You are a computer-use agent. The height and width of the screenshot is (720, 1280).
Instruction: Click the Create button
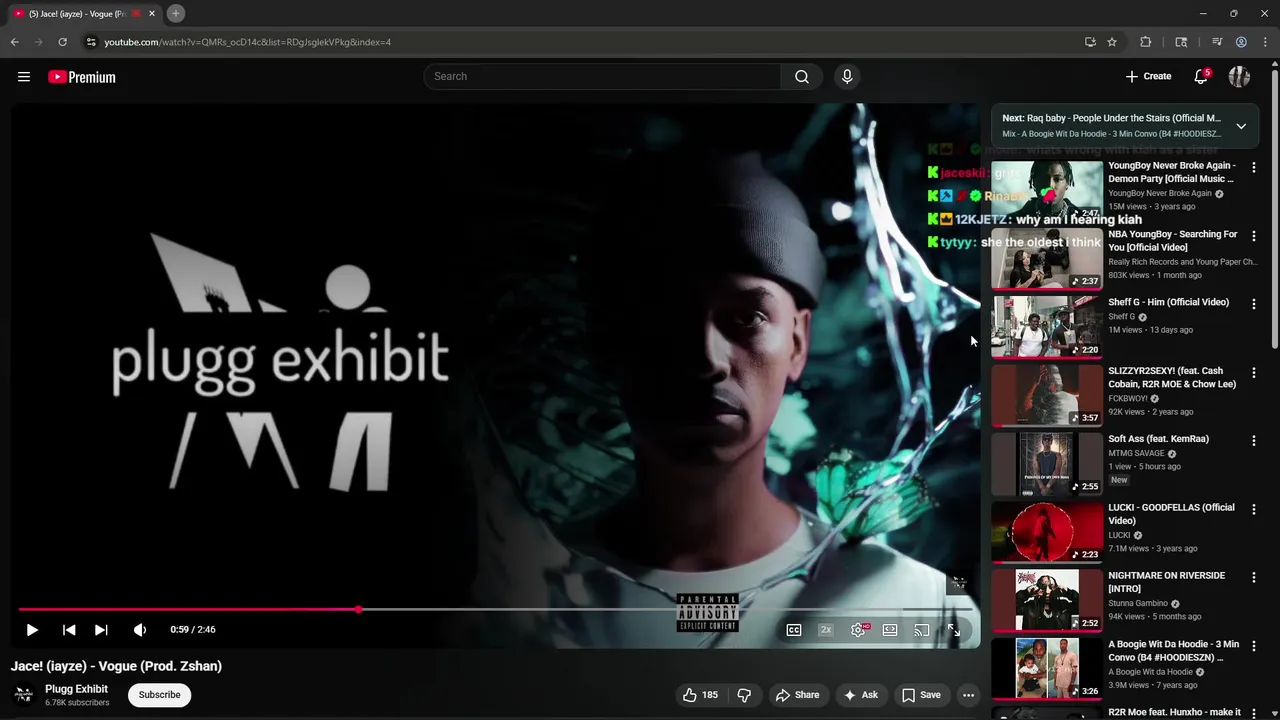pyautogui.click(x=1148, y=77)
